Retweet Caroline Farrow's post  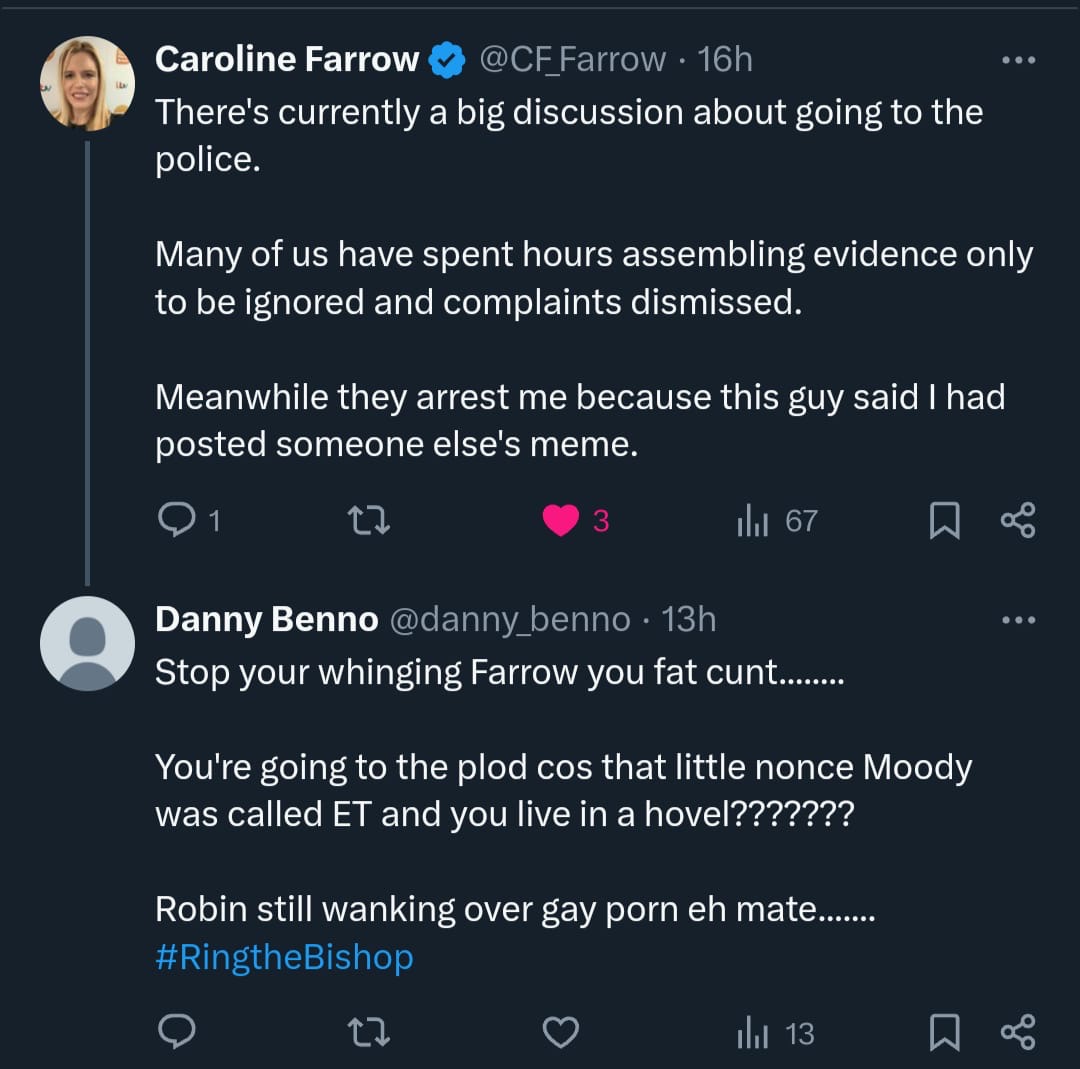click(367, 520)
